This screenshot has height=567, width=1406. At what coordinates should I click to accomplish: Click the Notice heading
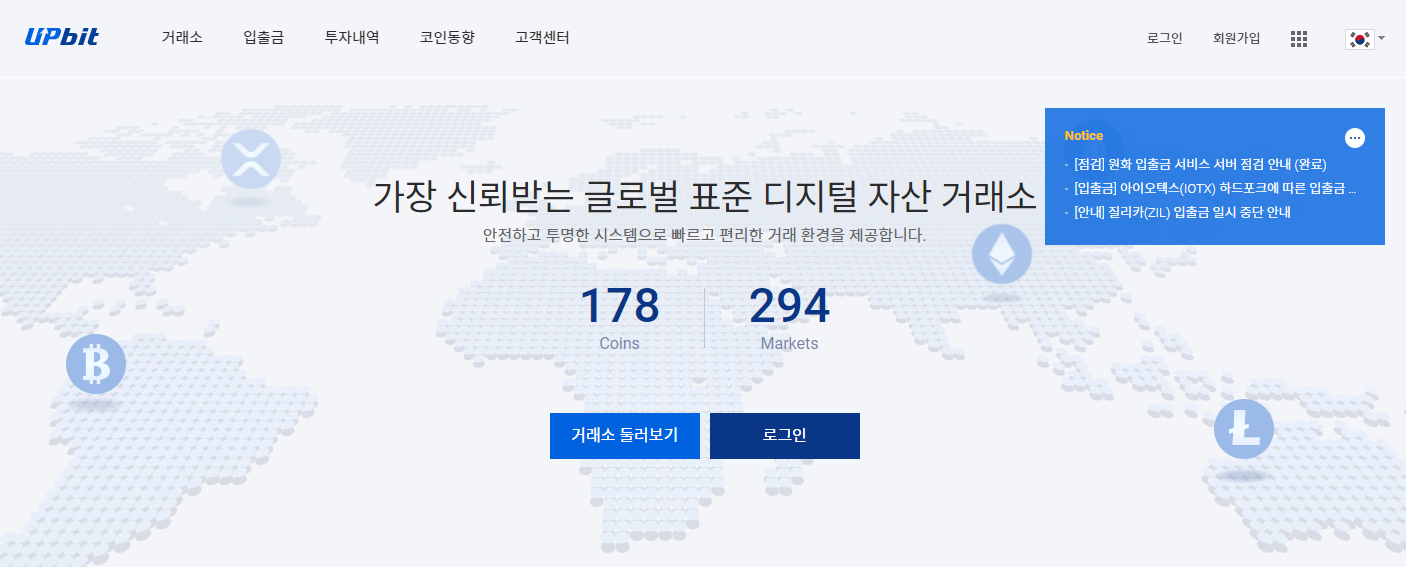(x=1084, y=136)
